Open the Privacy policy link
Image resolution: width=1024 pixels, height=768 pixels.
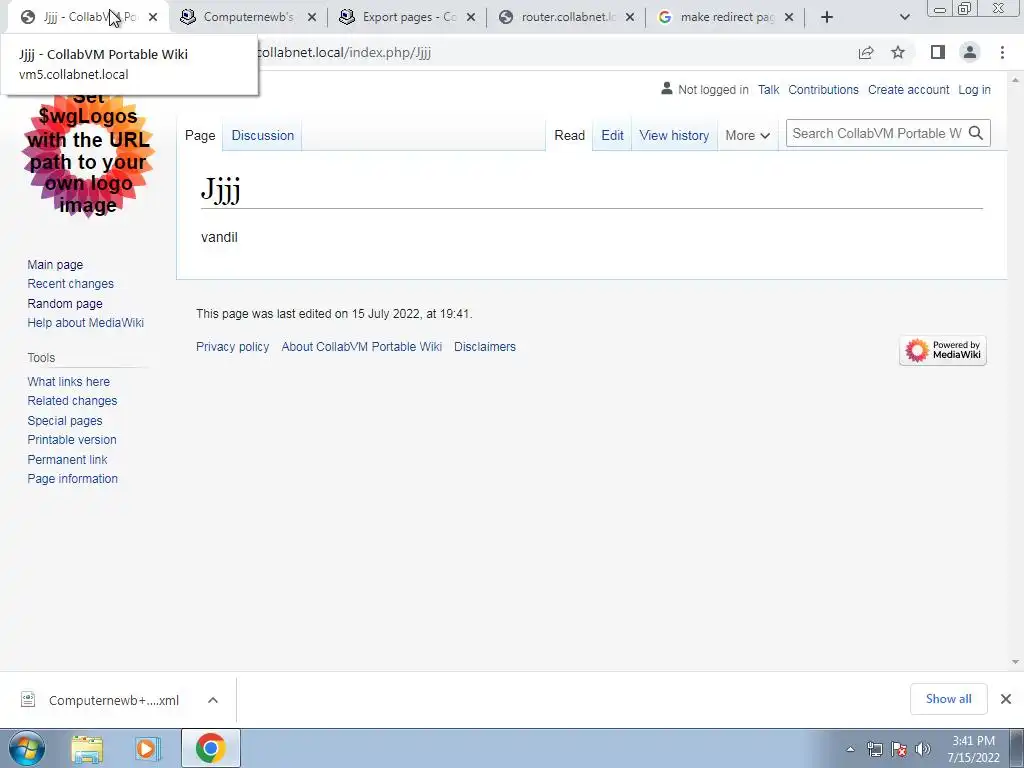pyautogui.click(x=232, y=347)
